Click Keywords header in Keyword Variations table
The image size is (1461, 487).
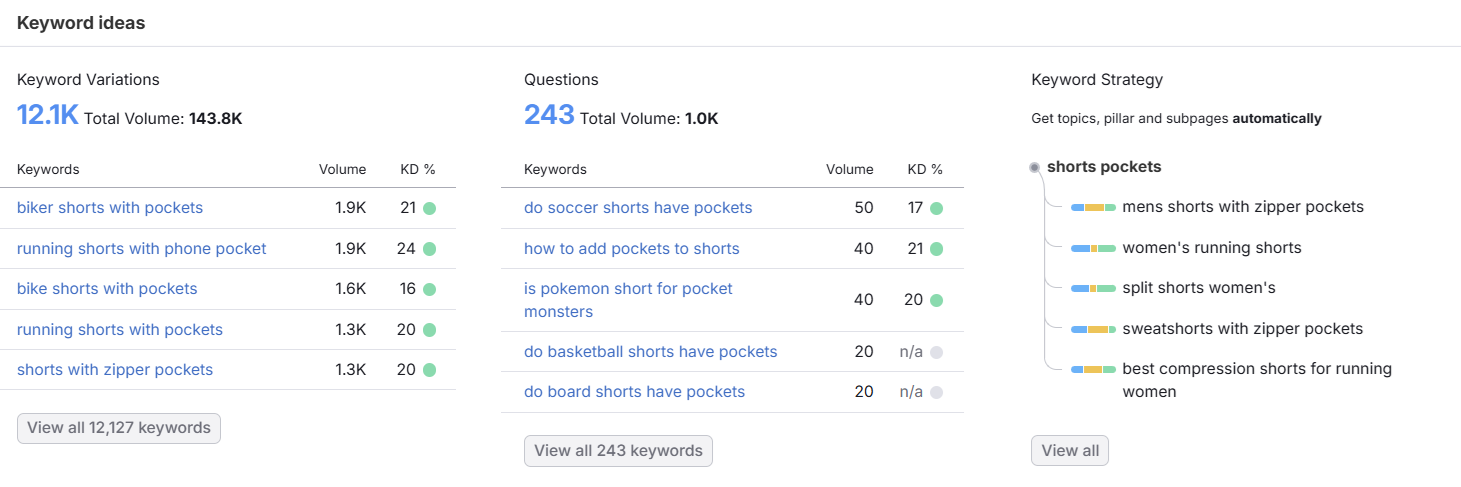click(48, 170)
